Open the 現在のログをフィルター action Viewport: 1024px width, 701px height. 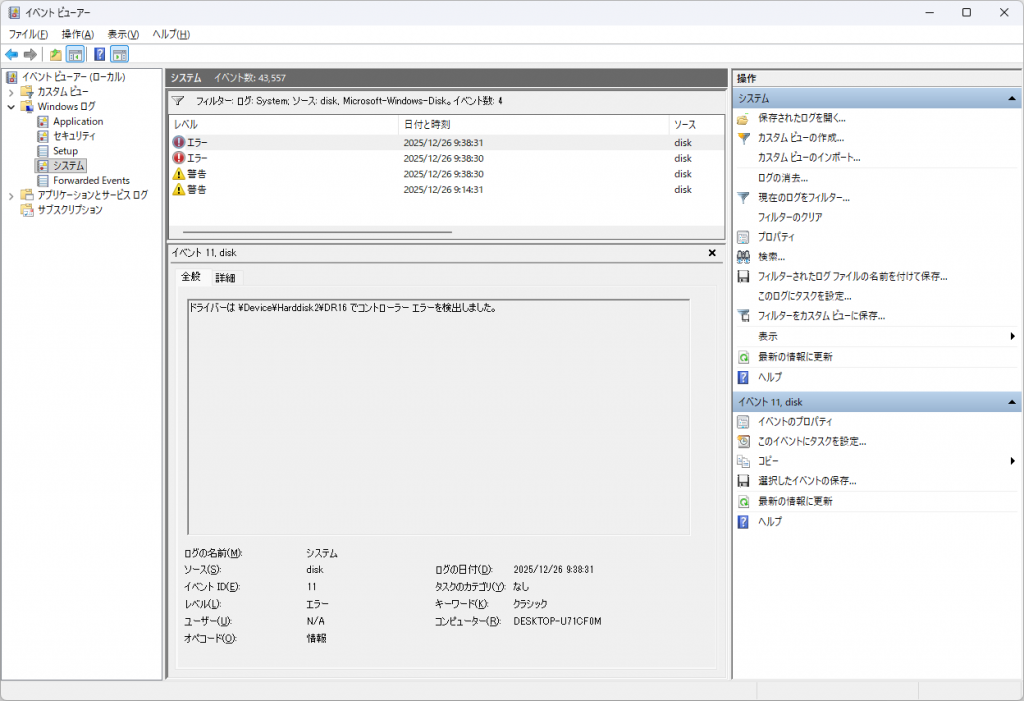pyautogui.click(x=803, y=198)
